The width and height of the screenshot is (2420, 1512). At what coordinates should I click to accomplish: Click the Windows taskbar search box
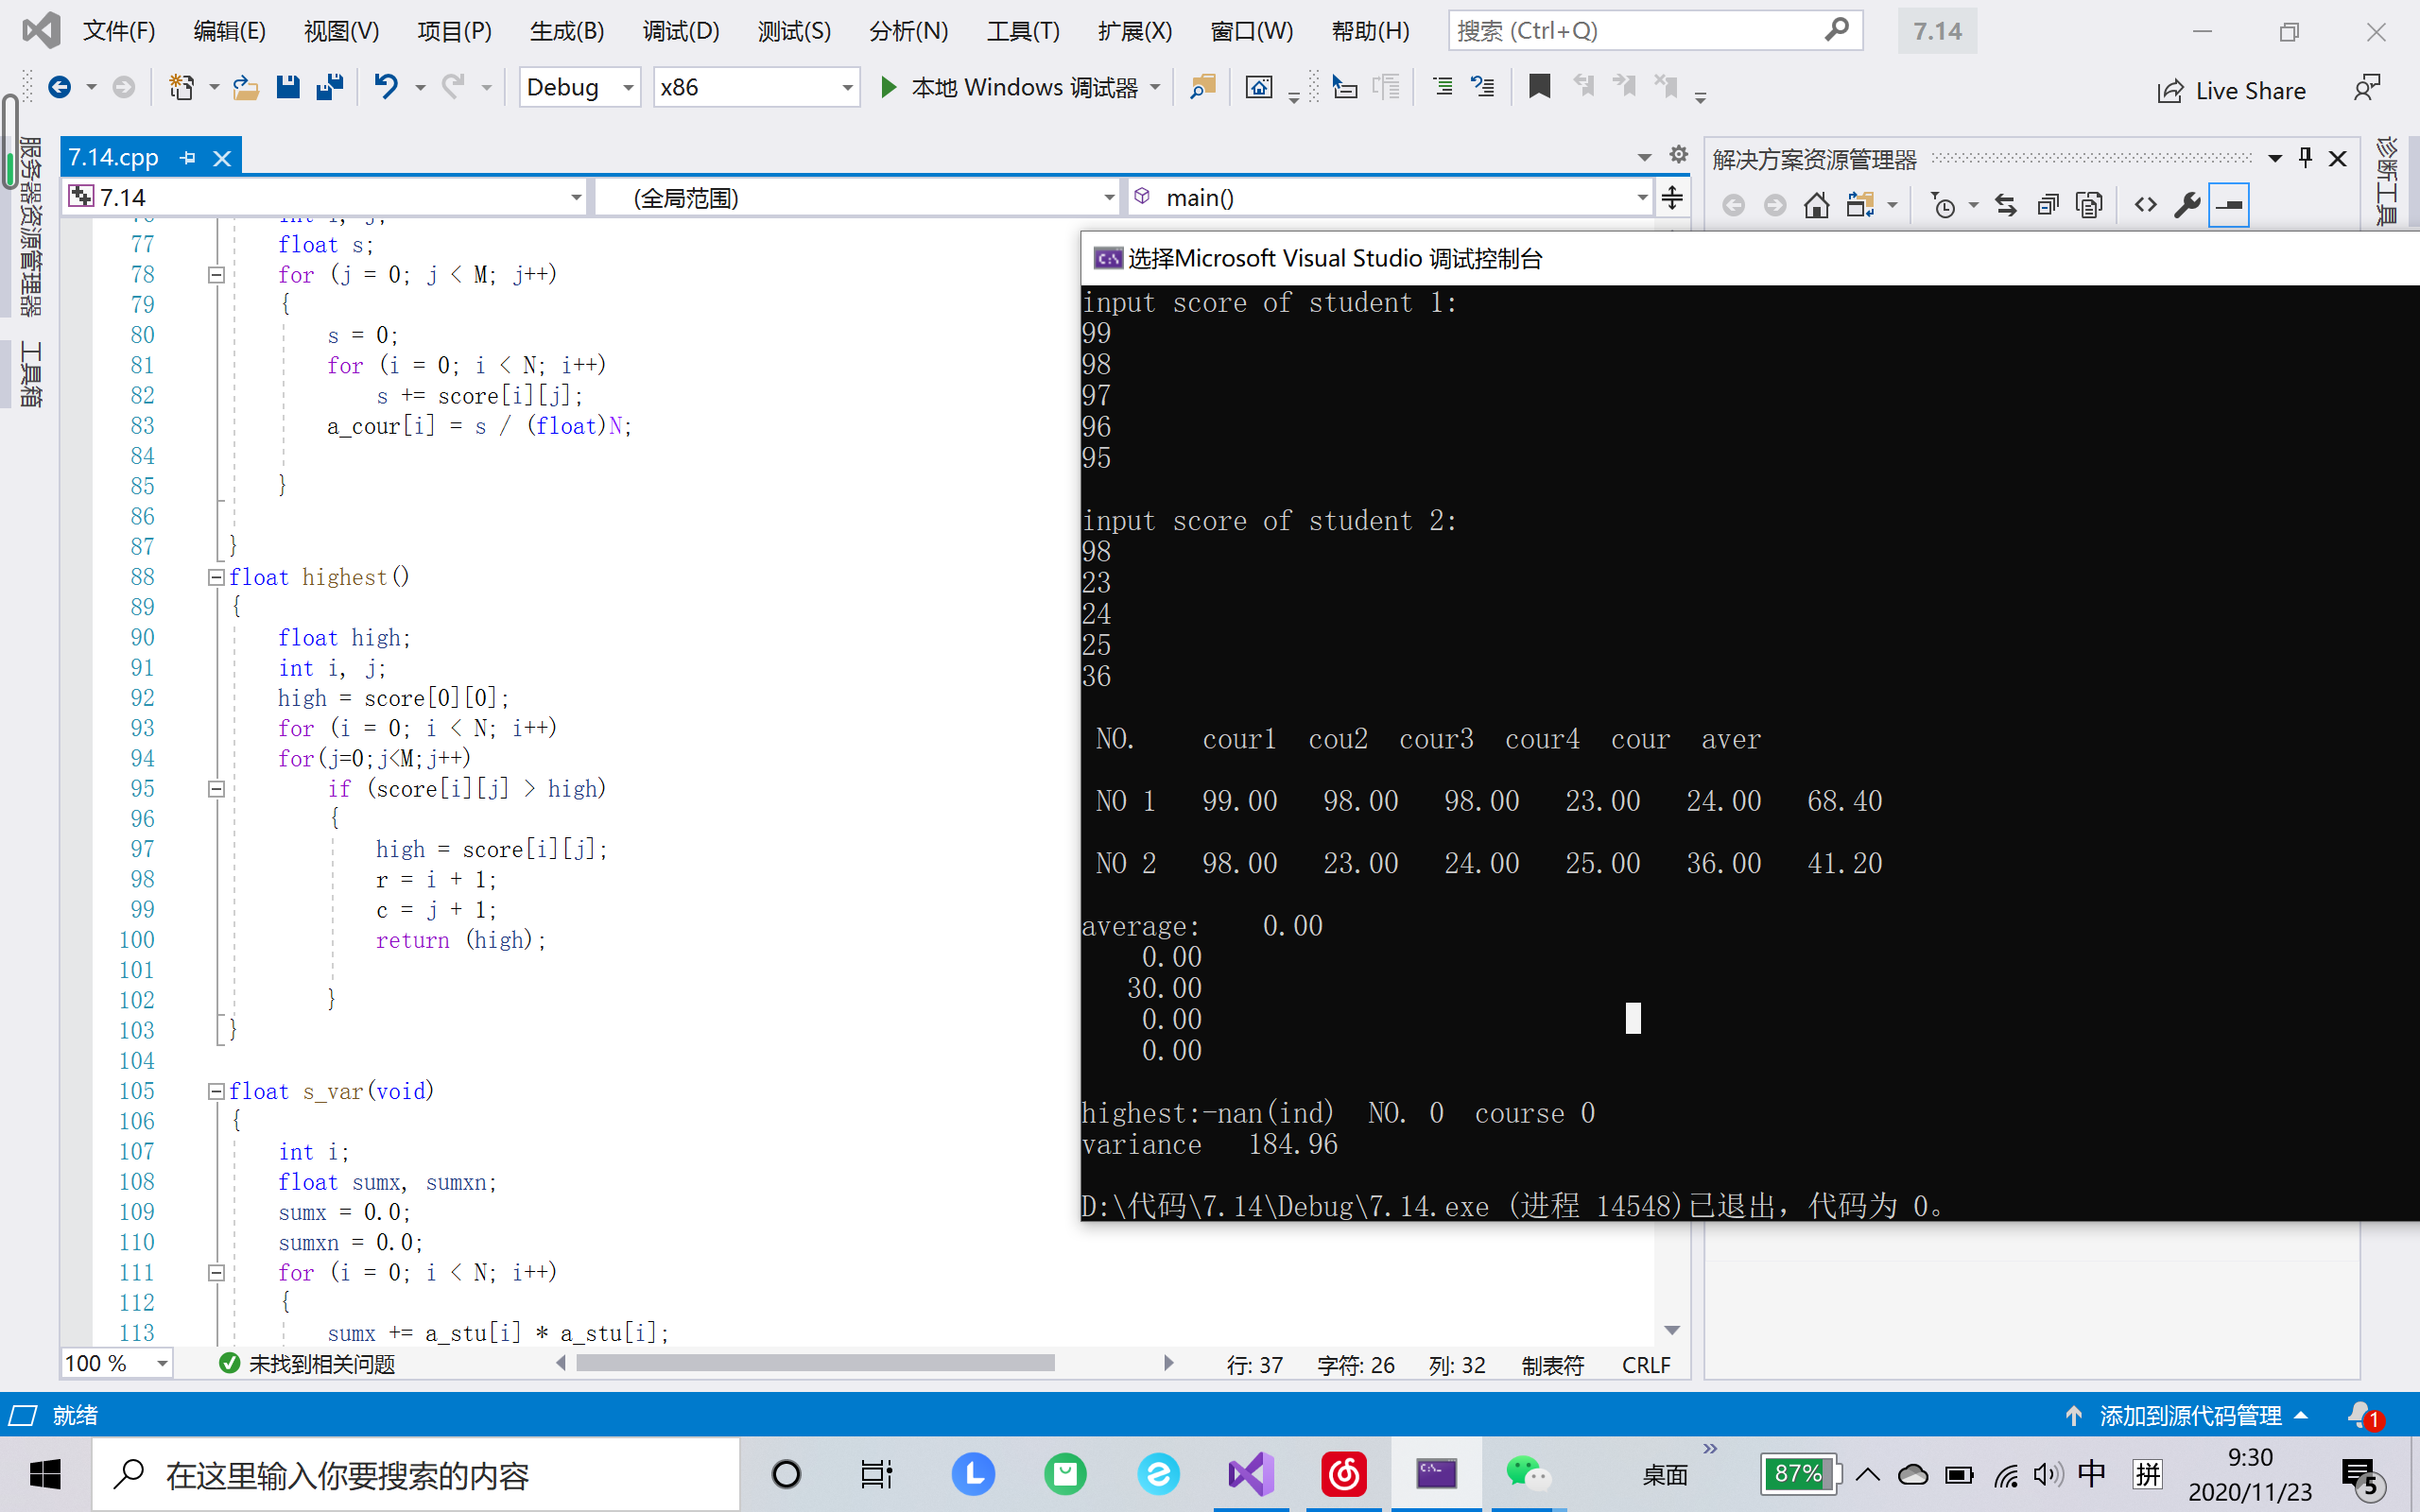(x=416, y=1475)
